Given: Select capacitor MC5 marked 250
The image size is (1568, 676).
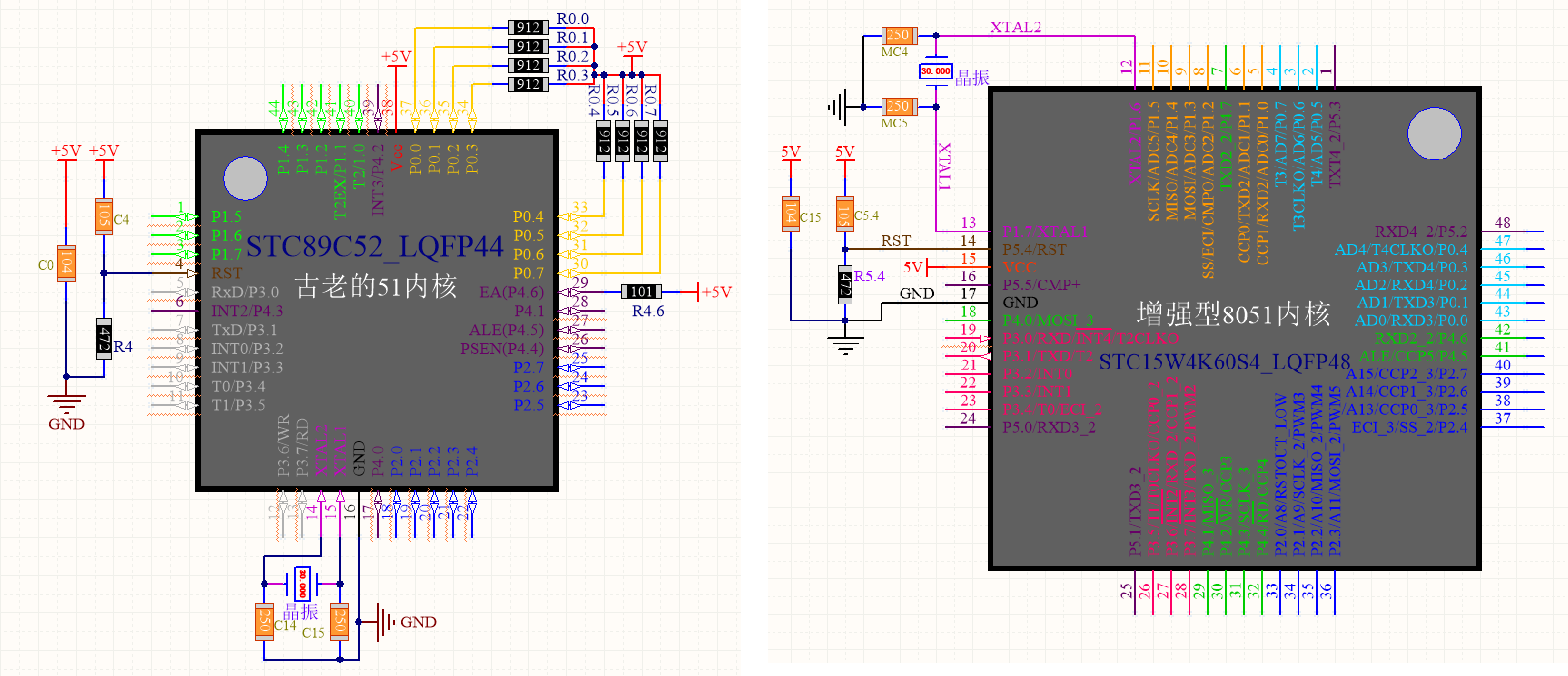Looking at the screenshot, I should pos(898,106).
